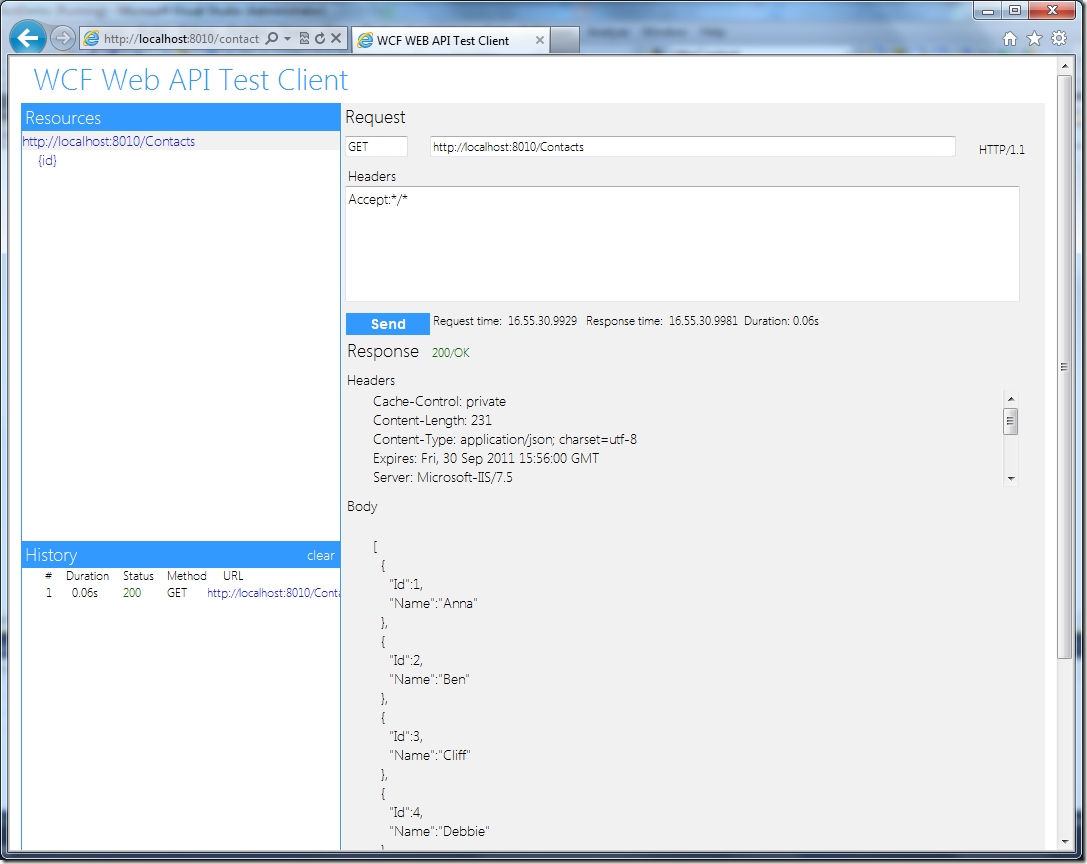The height and width of the screenshot is (864, 1087).
Task: Click the HTTP/1.1 protocol label
Action: tap(1001, 150)
